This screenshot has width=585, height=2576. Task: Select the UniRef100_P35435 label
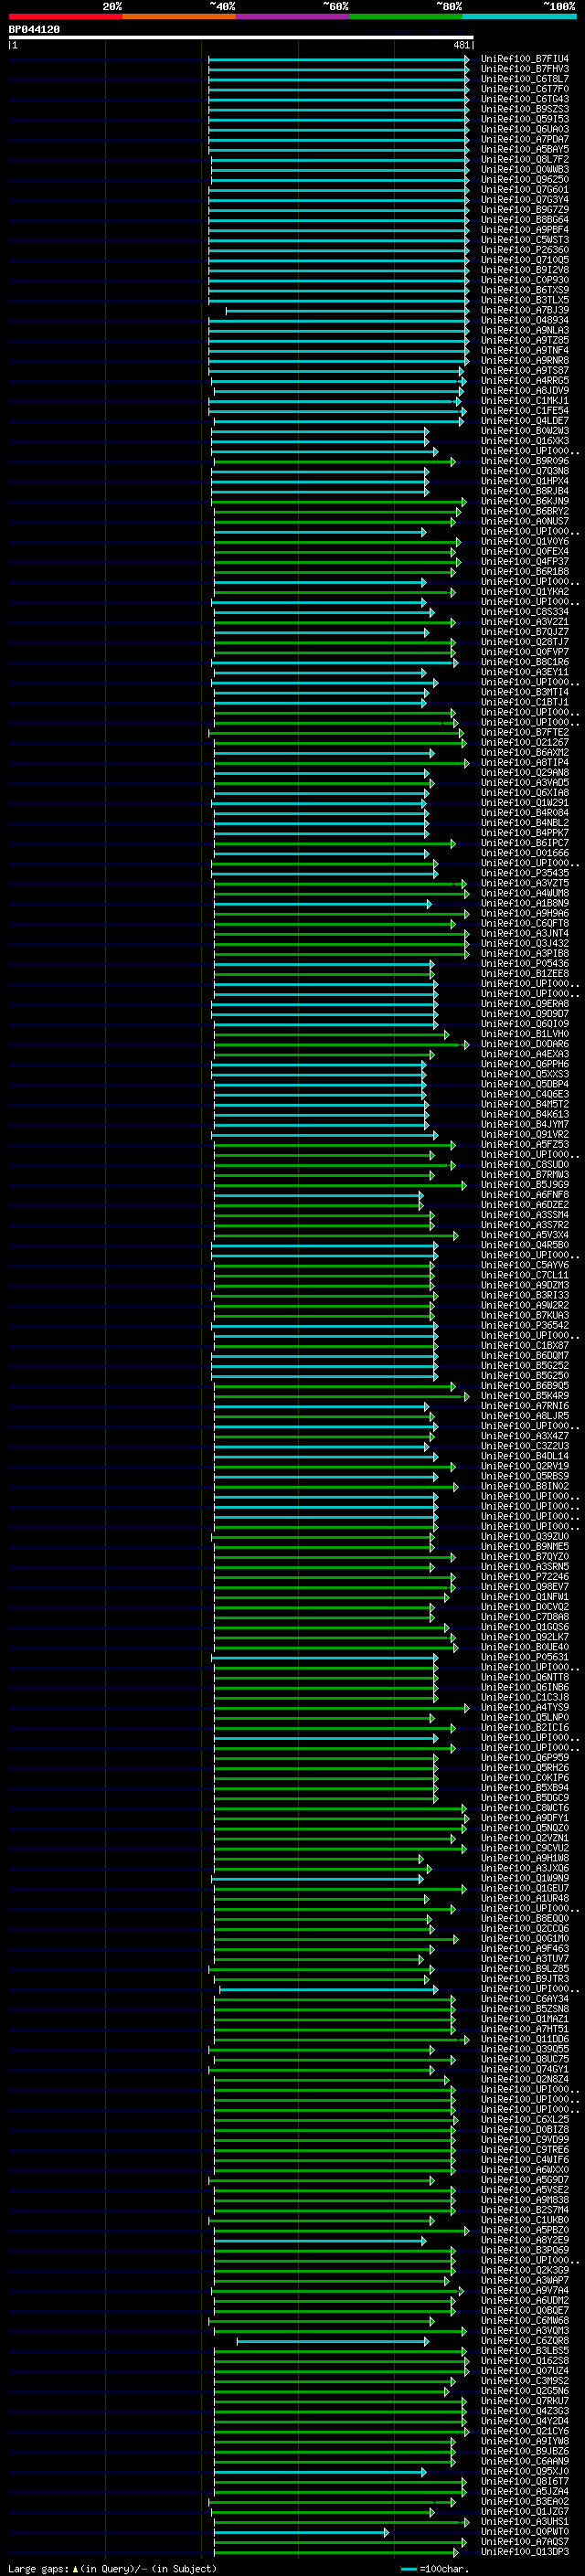(524, 873)
